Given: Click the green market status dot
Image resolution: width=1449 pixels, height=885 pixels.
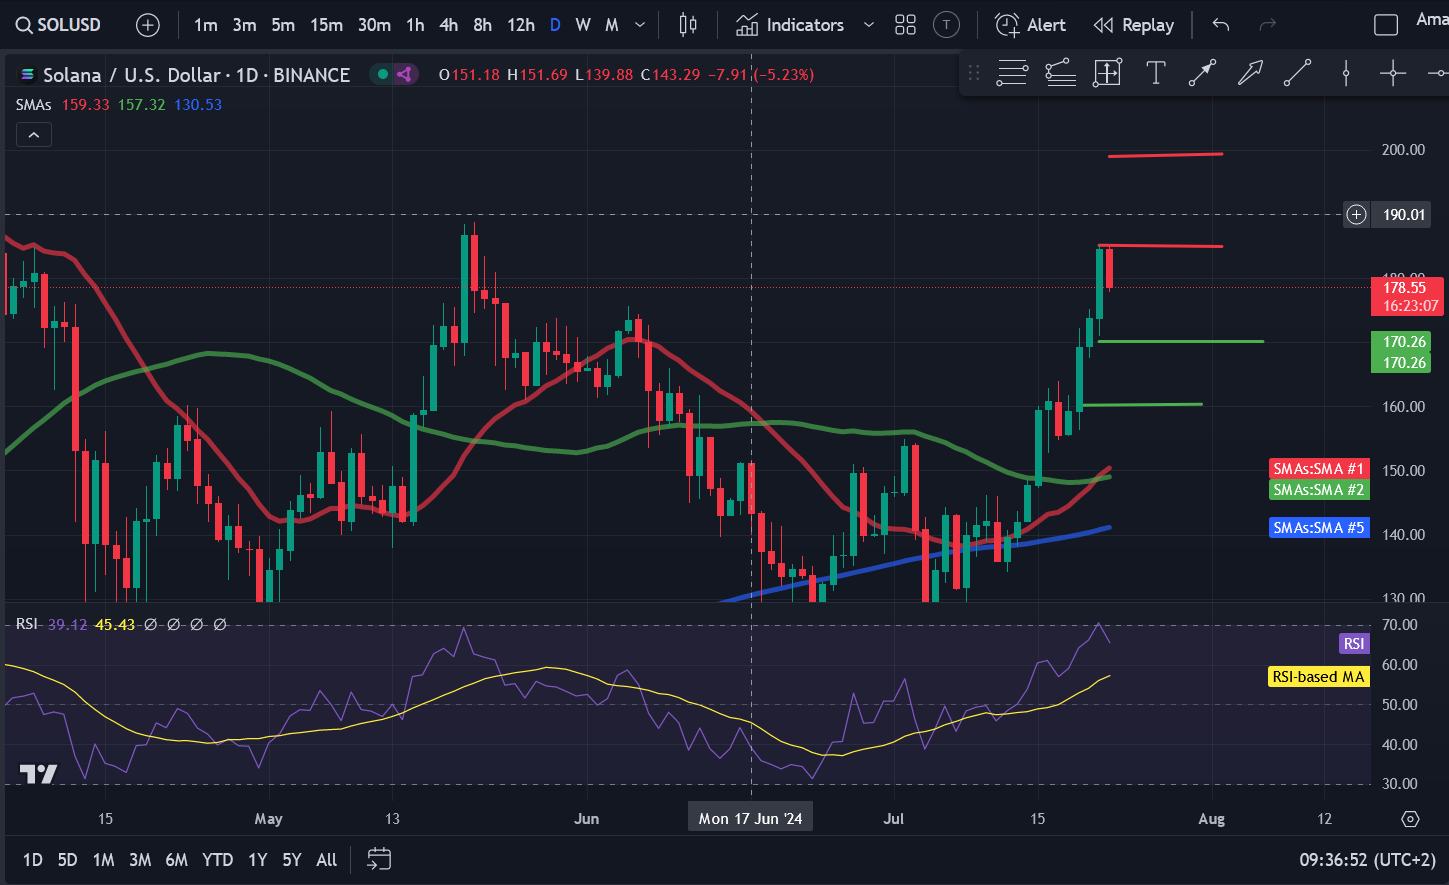Looking at the screenshot, I should coord(382,74).
